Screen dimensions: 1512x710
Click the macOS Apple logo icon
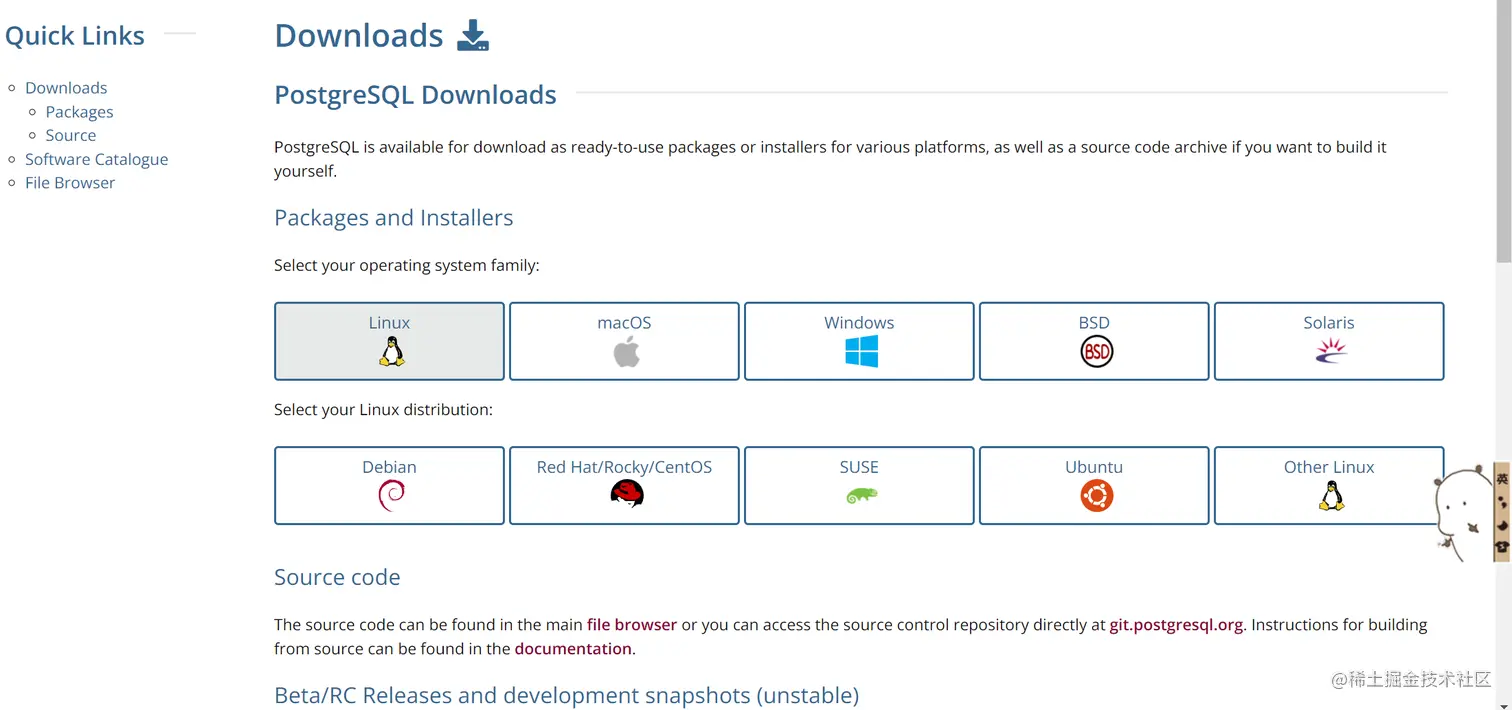626,352
